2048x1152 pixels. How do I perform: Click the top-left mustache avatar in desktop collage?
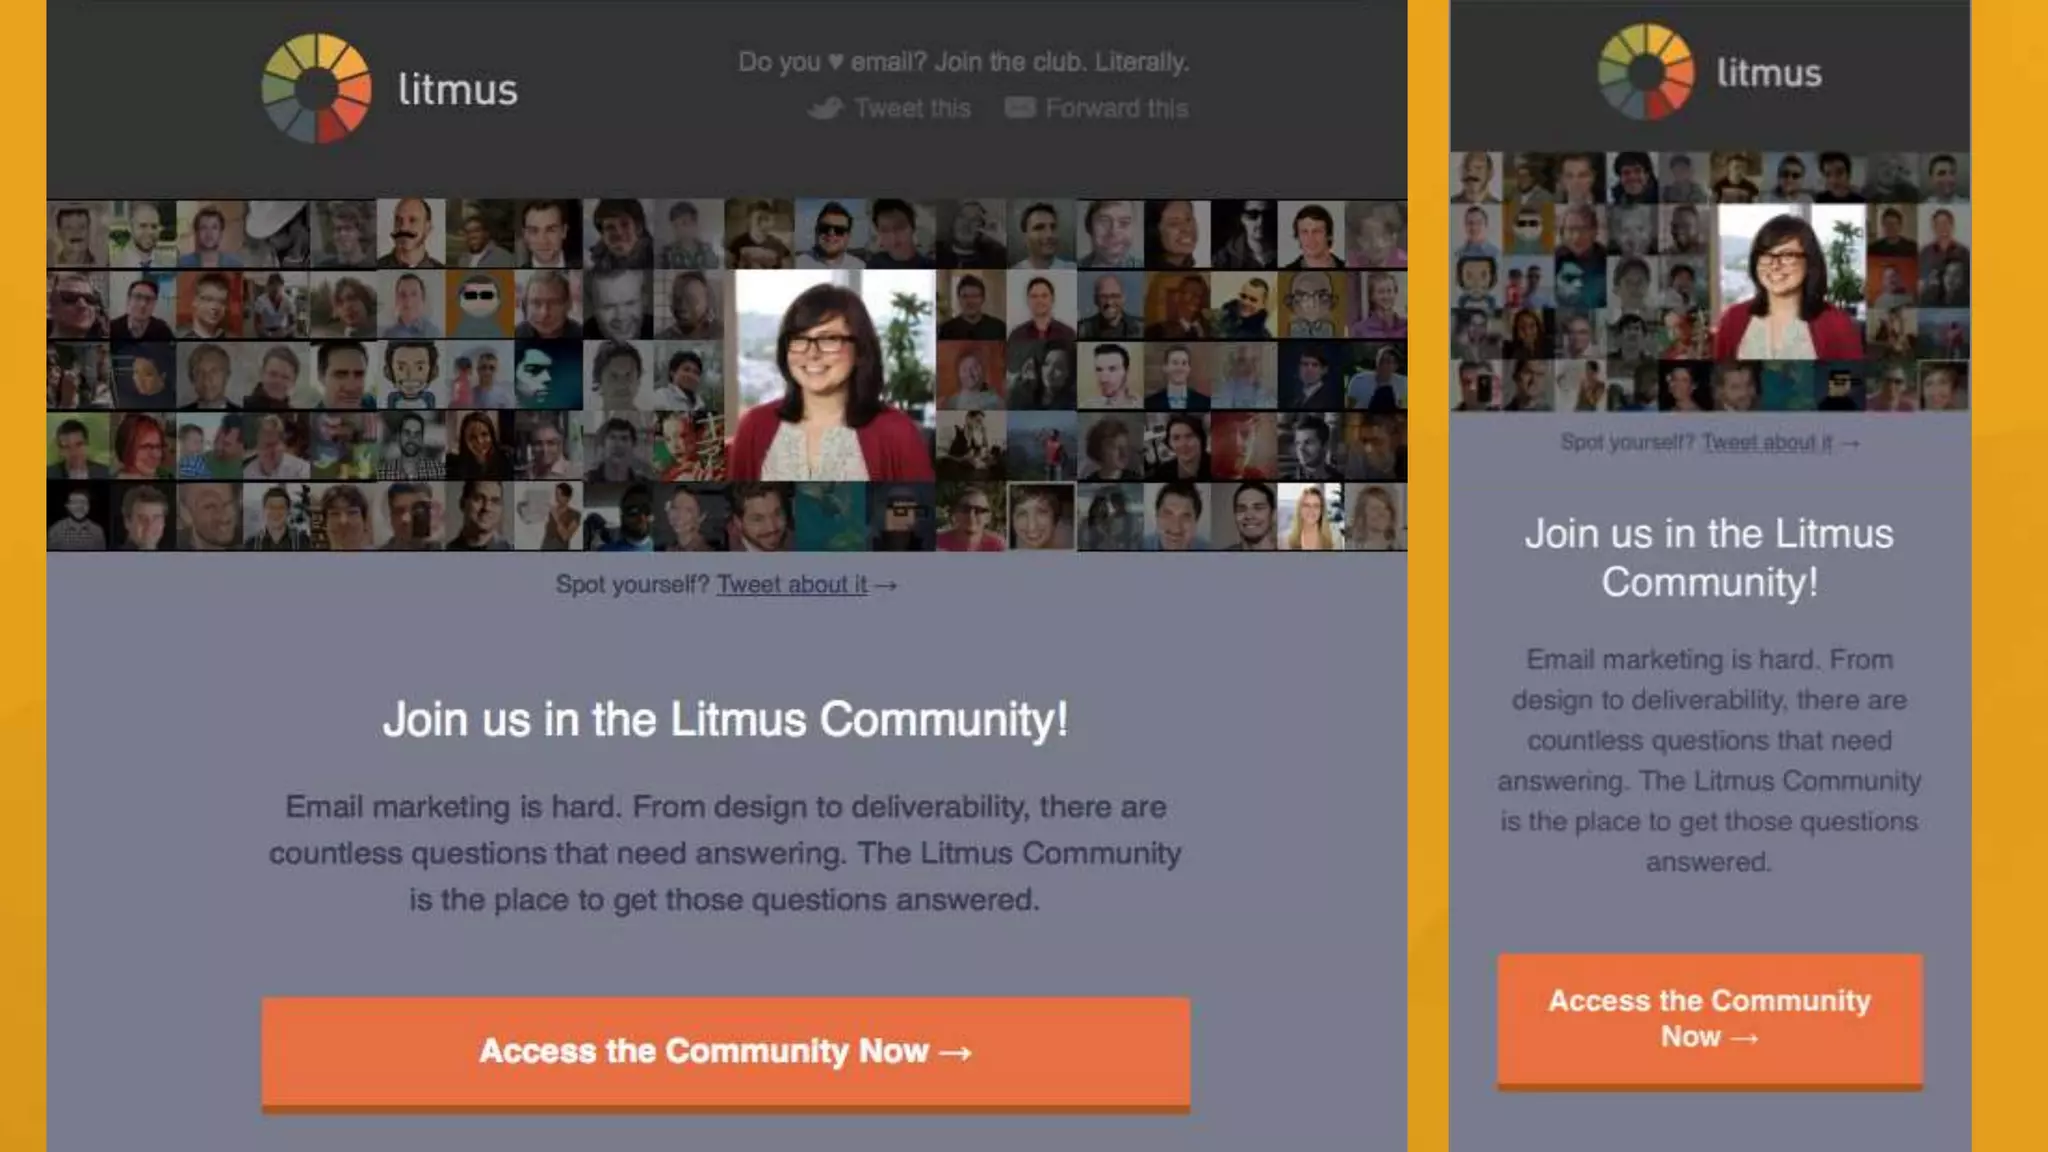pos(78,234)
